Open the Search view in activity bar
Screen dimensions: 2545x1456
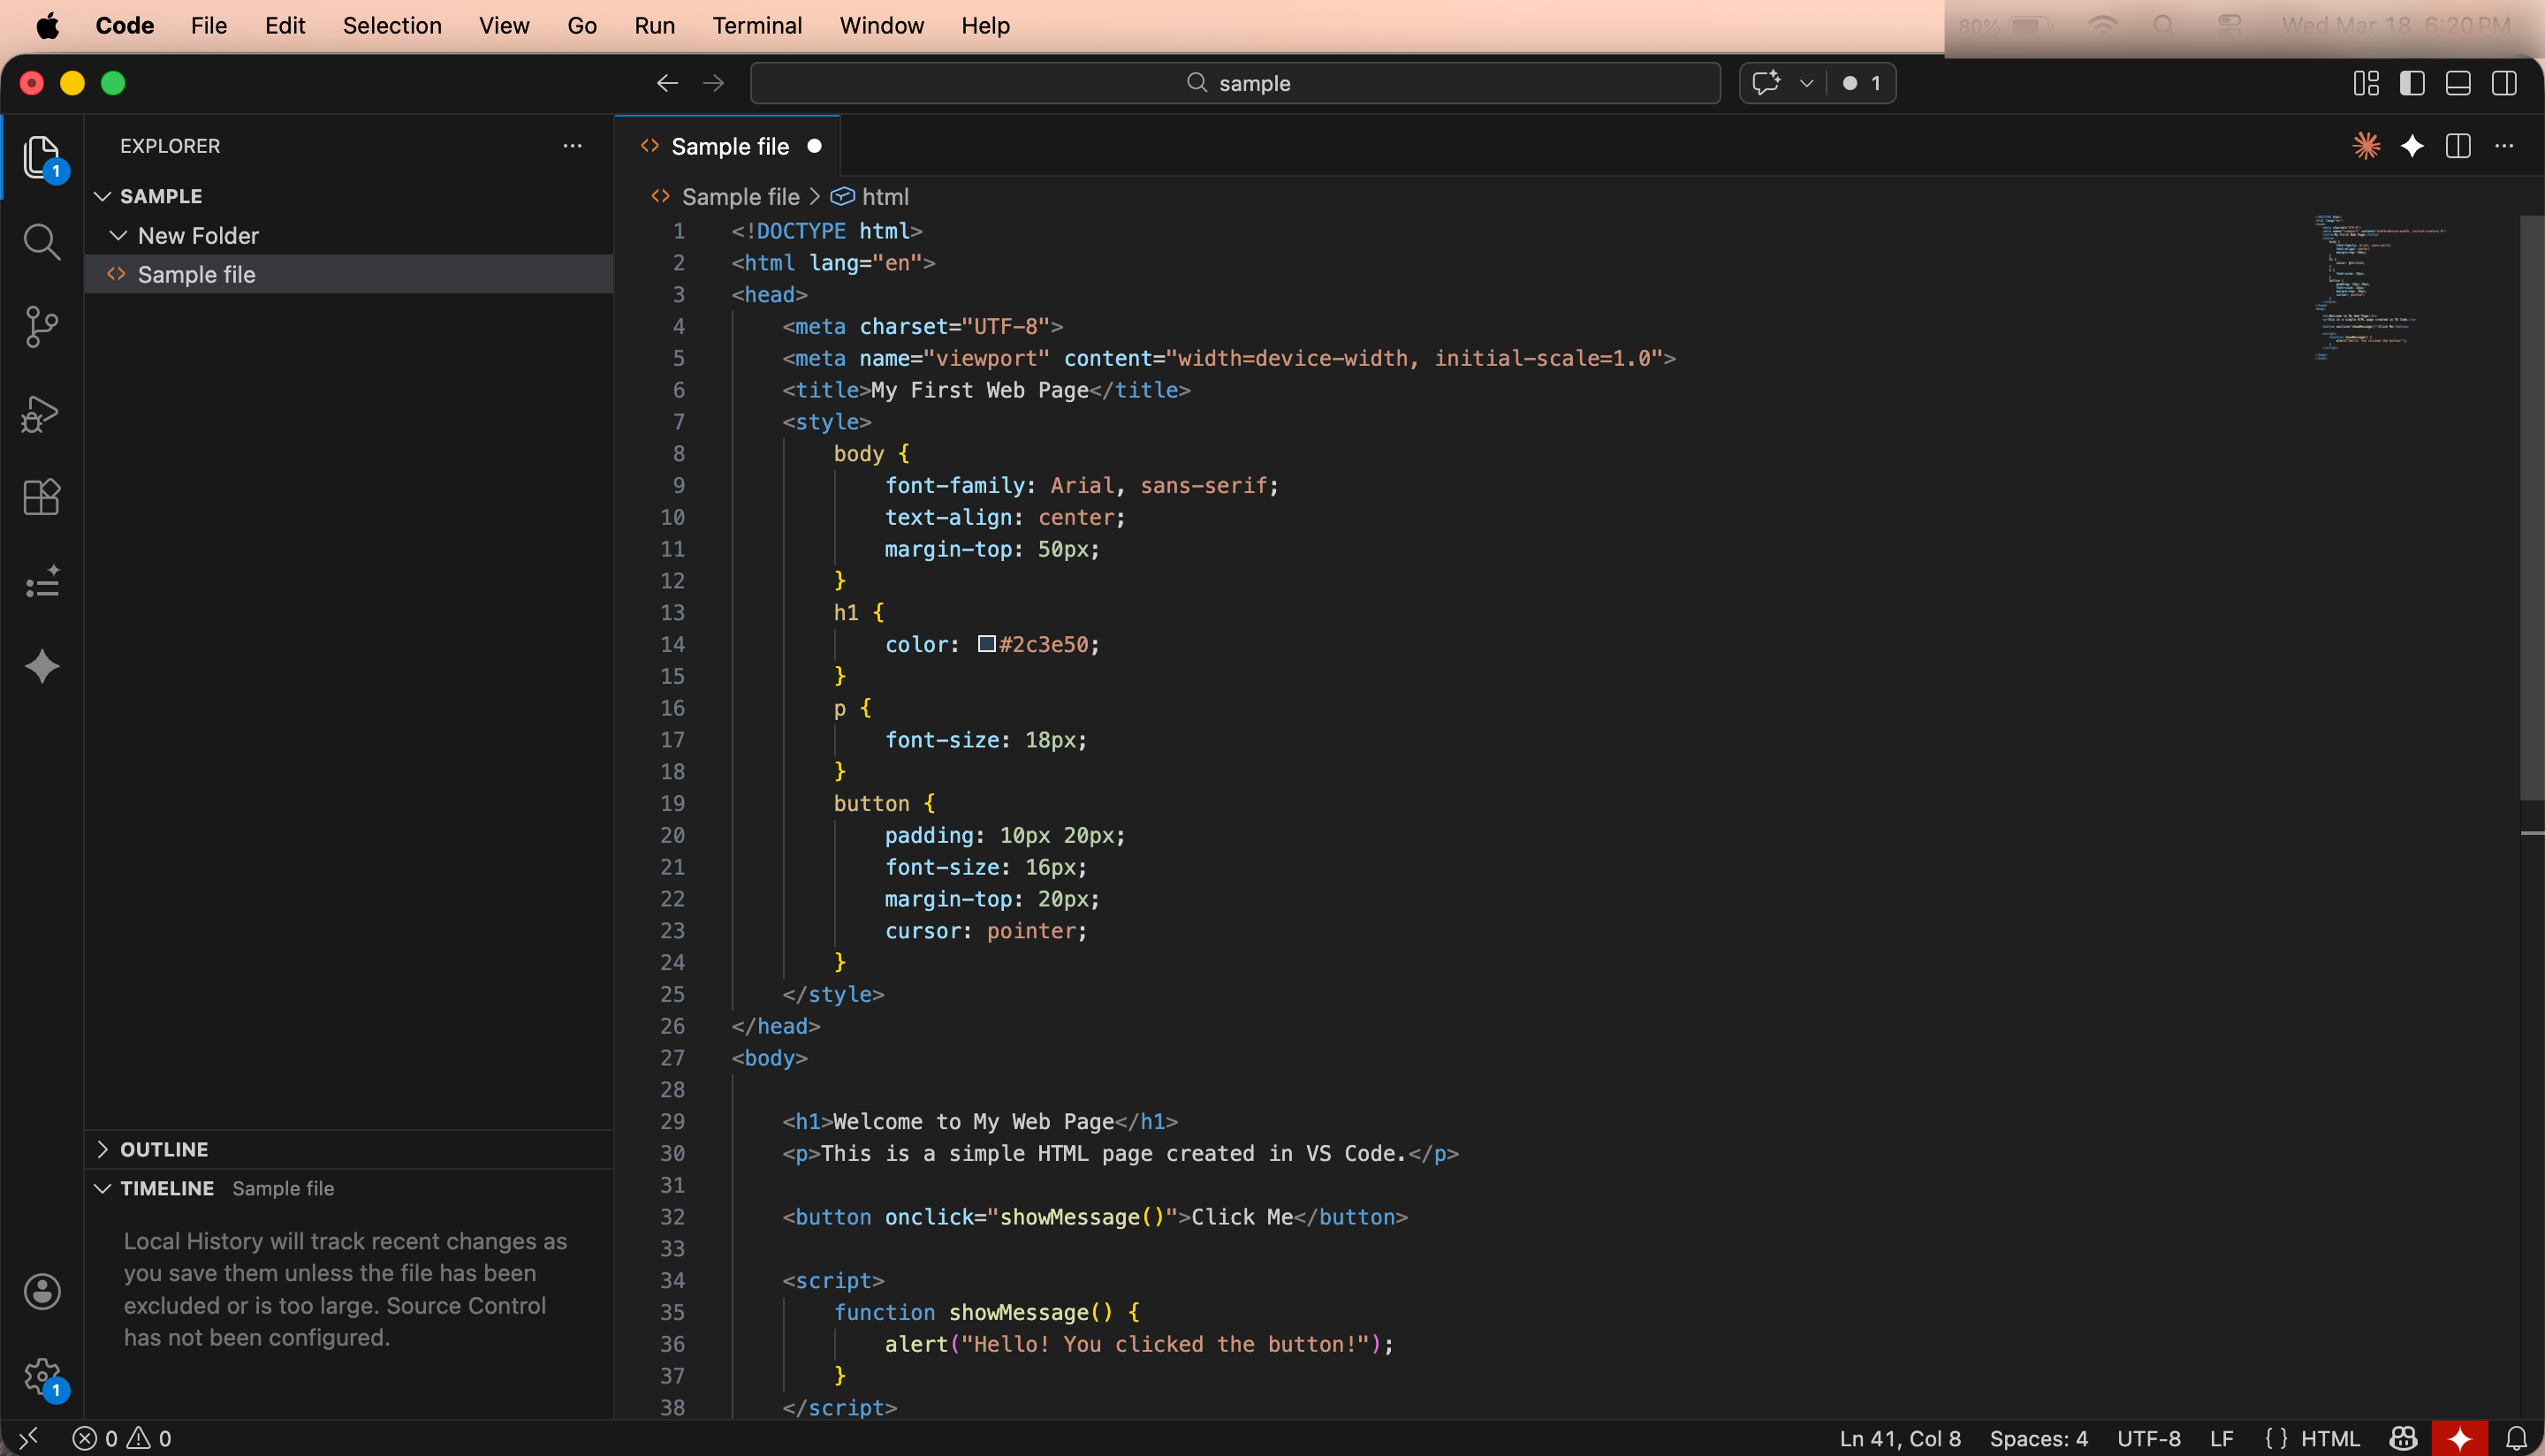tap(41, 241)
